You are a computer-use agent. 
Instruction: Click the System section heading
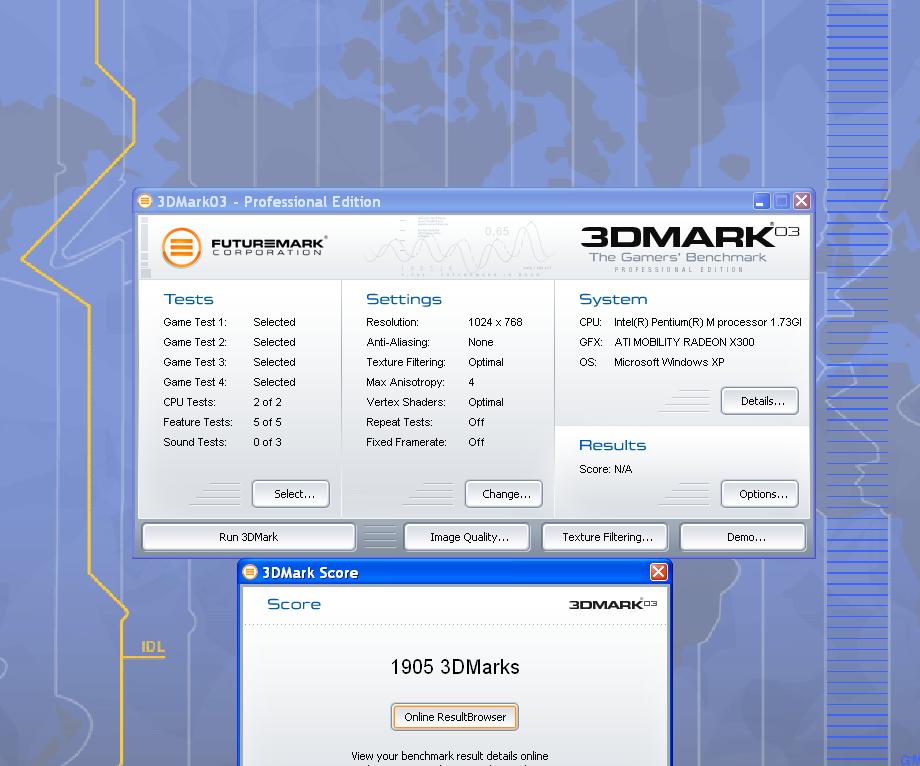(x=613, y=299)
